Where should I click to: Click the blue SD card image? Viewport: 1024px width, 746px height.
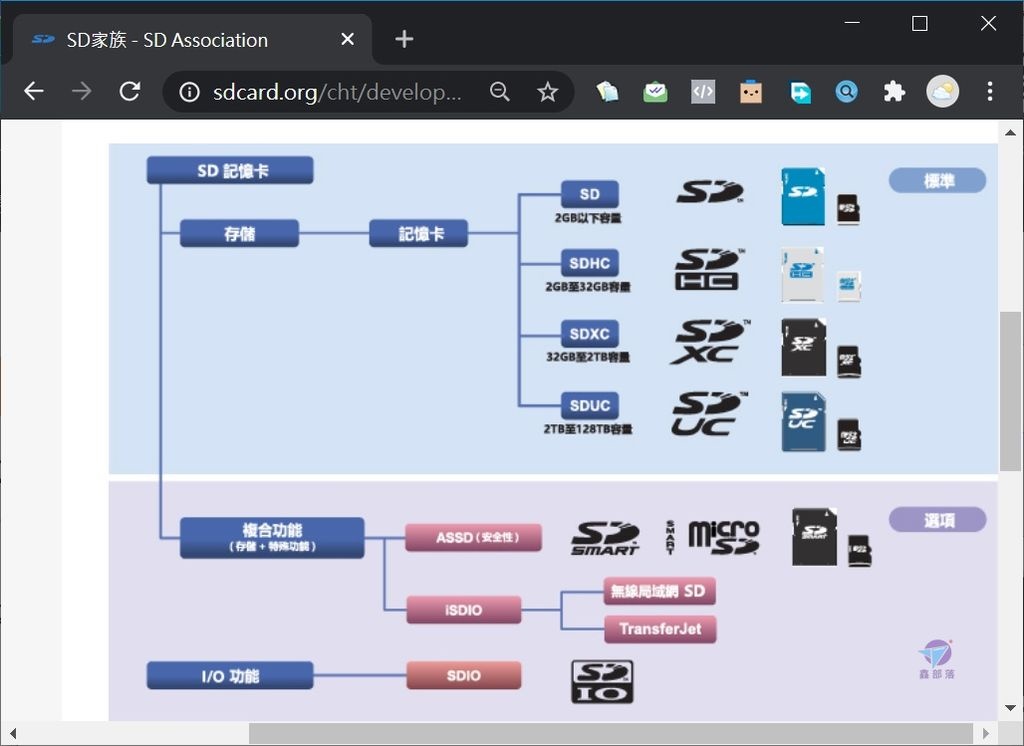pos(803,197)
